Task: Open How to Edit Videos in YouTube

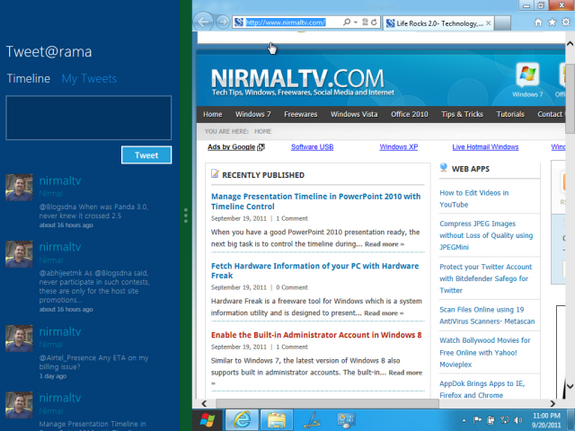Action: 474,199
